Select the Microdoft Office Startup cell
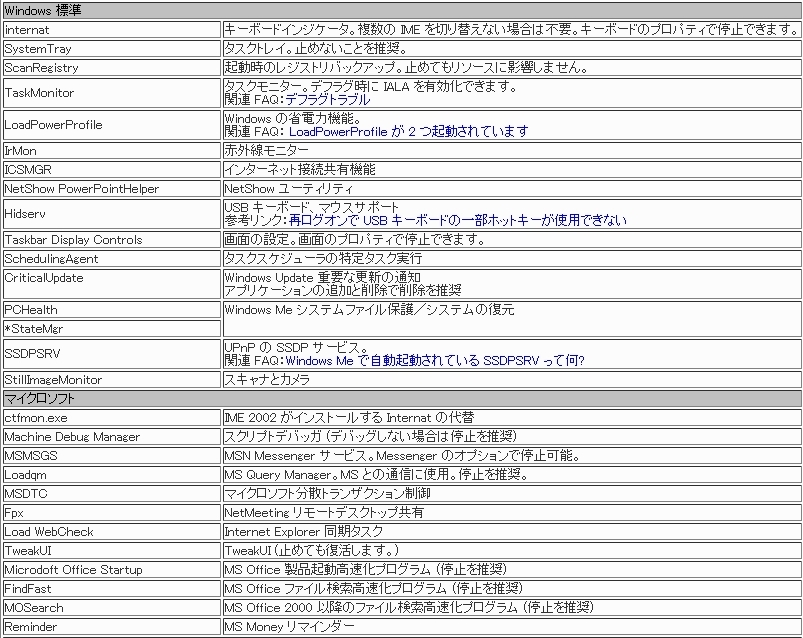803x638 pixels. [x=112, y=569]
